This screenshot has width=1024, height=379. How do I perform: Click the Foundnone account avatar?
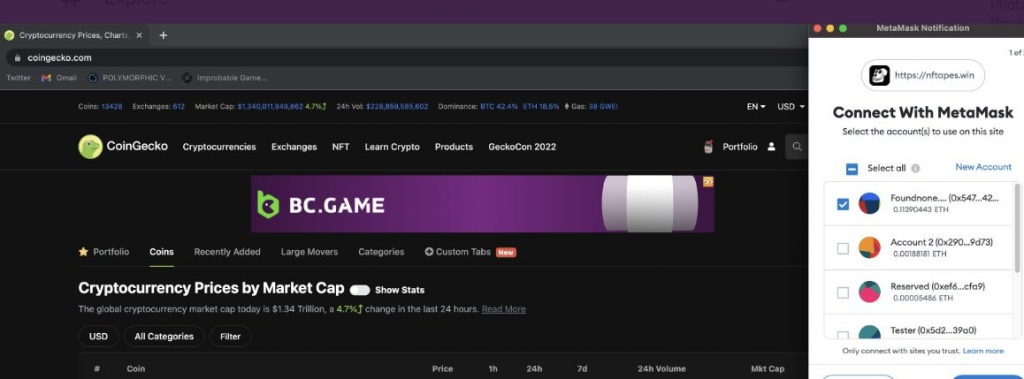coord(869,203)
